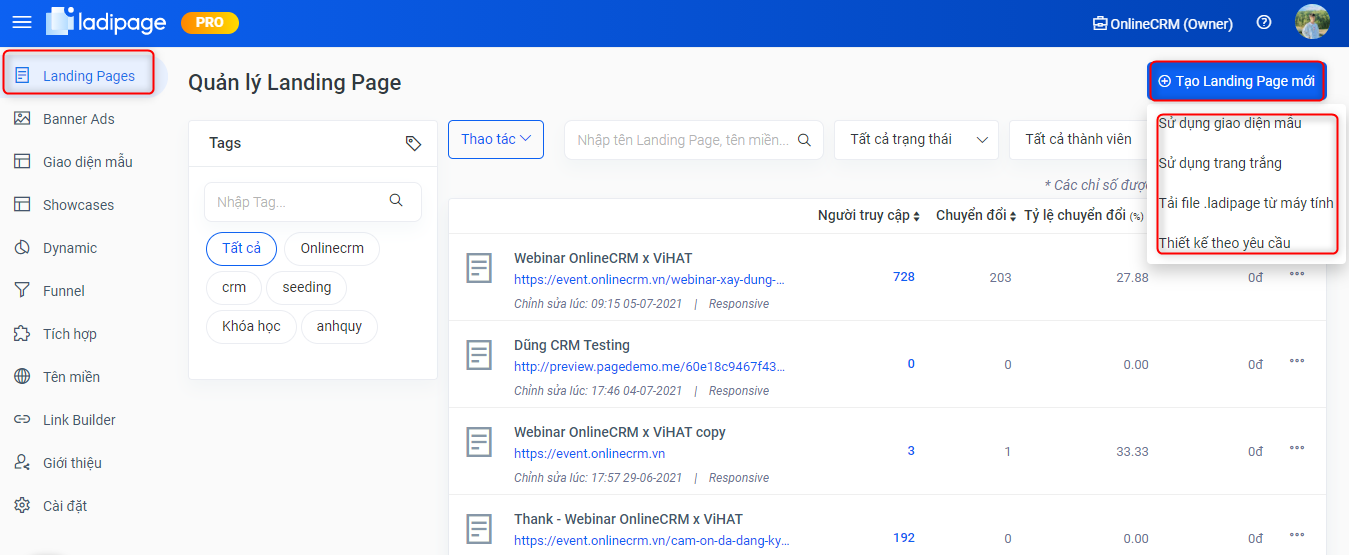This screenshot has height=555, width=1349.
Task: Open the https://event.onlinecrm.vn link
Action: click(x=589, y=454)
